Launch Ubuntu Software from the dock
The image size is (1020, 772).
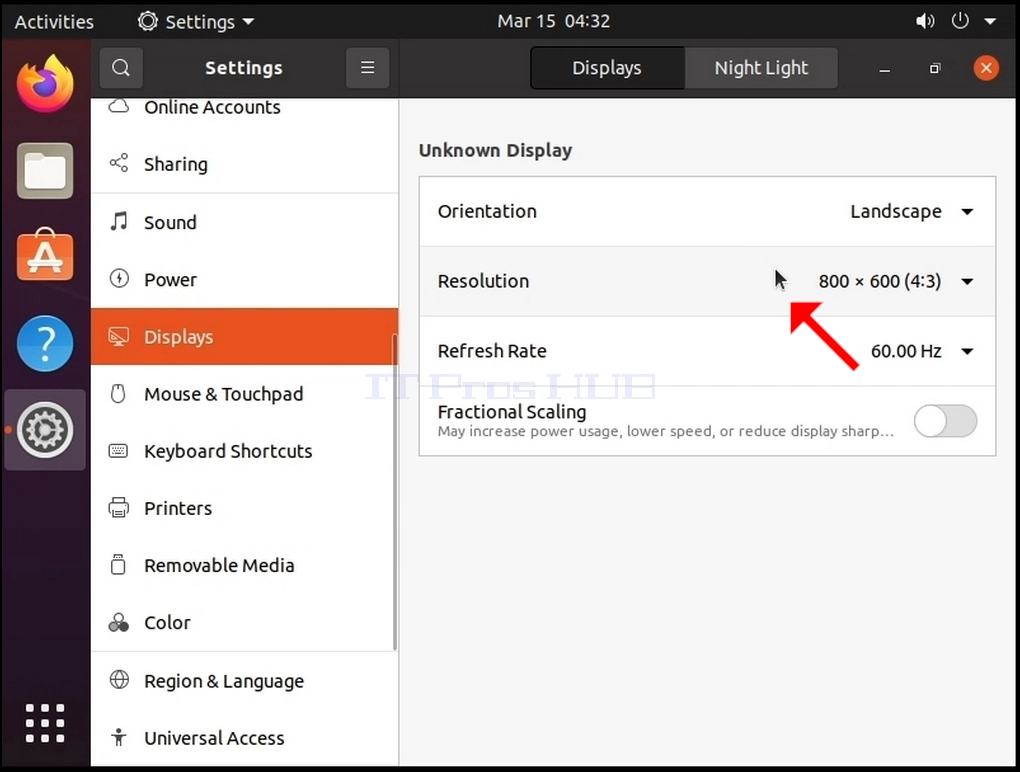click(x=45, y=256)
